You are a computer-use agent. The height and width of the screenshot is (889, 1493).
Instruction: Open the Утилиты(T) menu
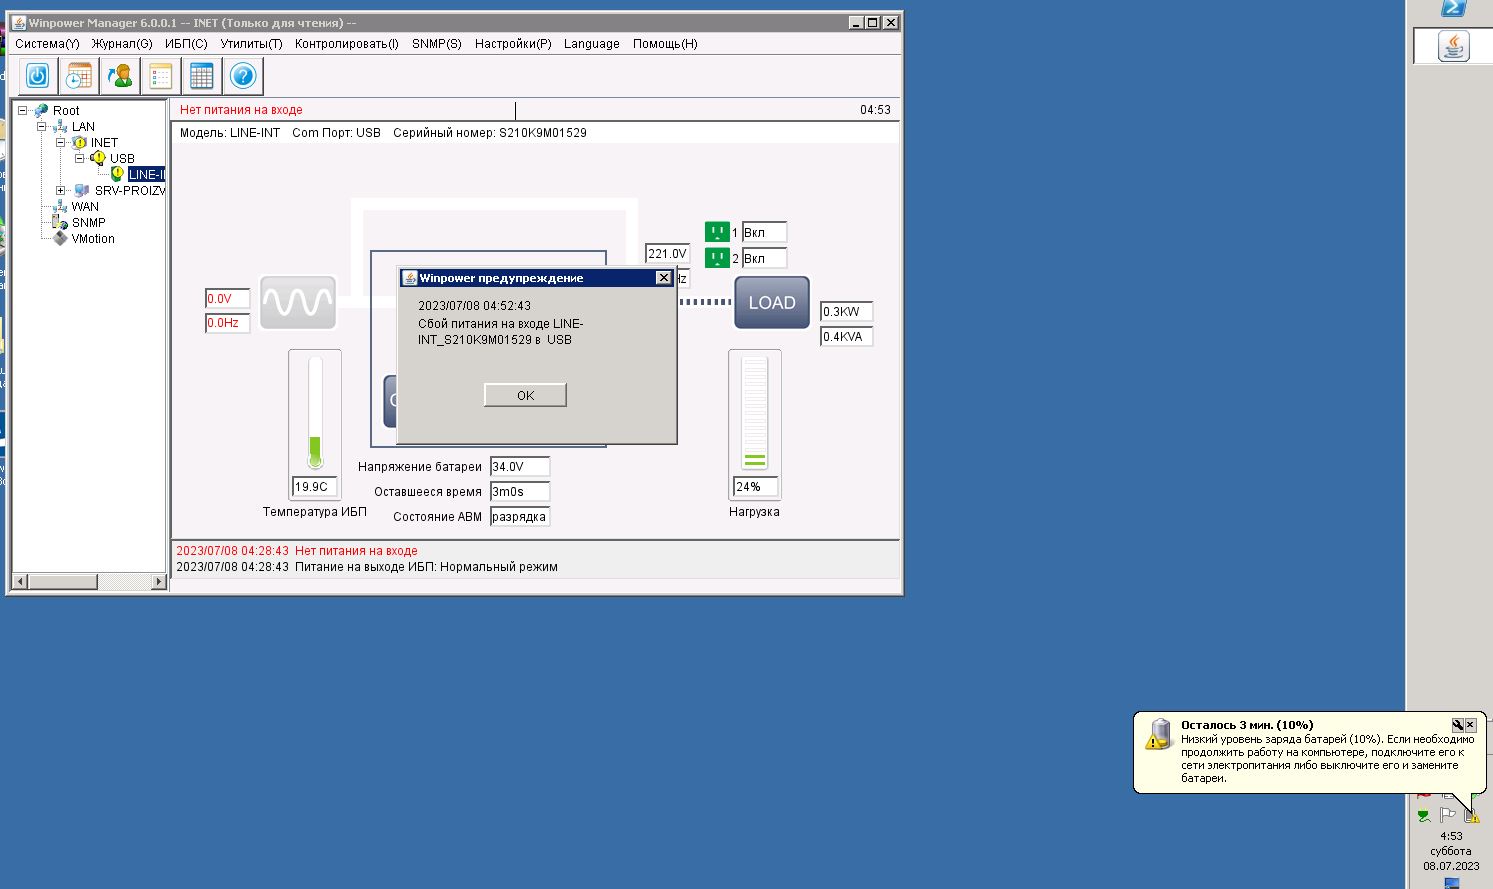(251, 44)
